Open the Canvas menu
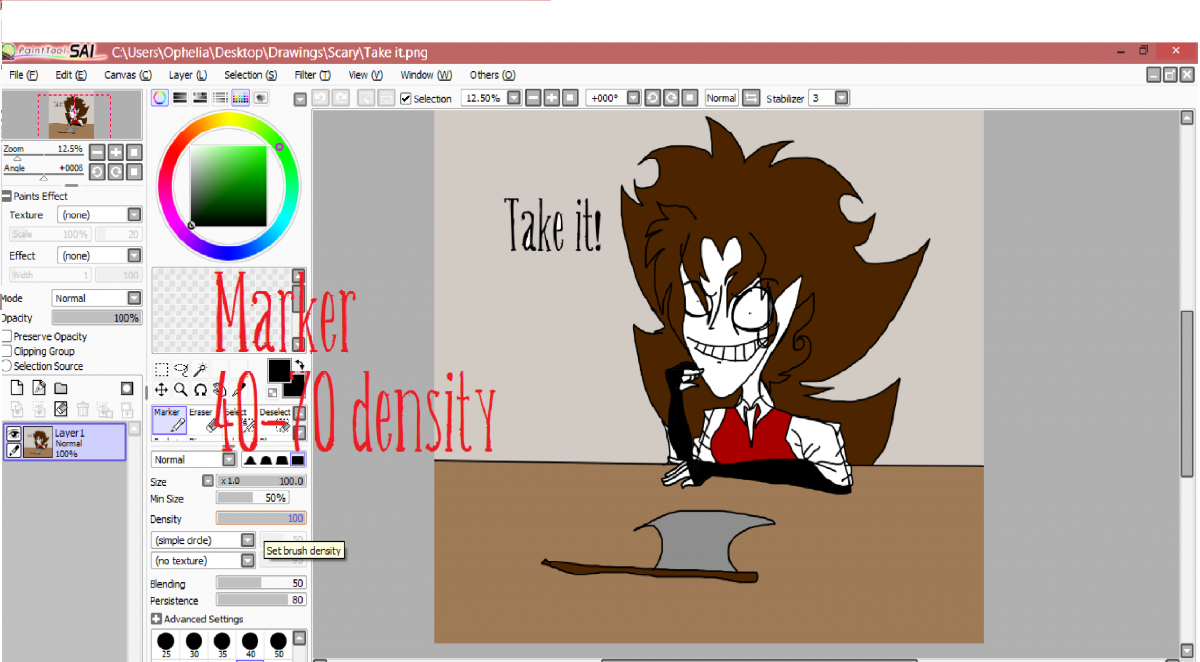Image resolution: width=1200 pixels, height=662 pixels. [128, 75]
